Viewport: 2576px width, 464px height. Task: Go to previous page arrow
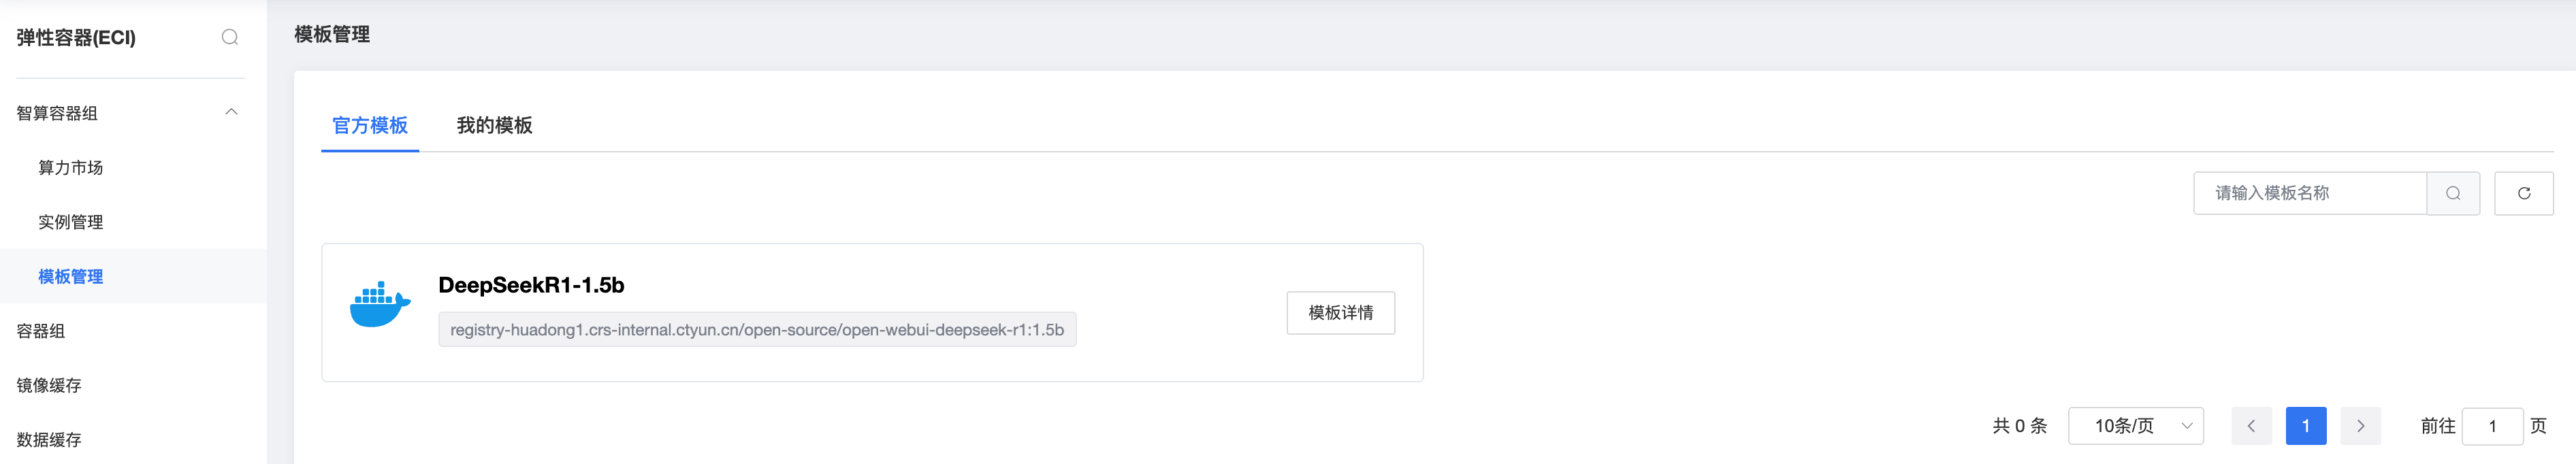pyautogui.click(x=2251, y=426)
